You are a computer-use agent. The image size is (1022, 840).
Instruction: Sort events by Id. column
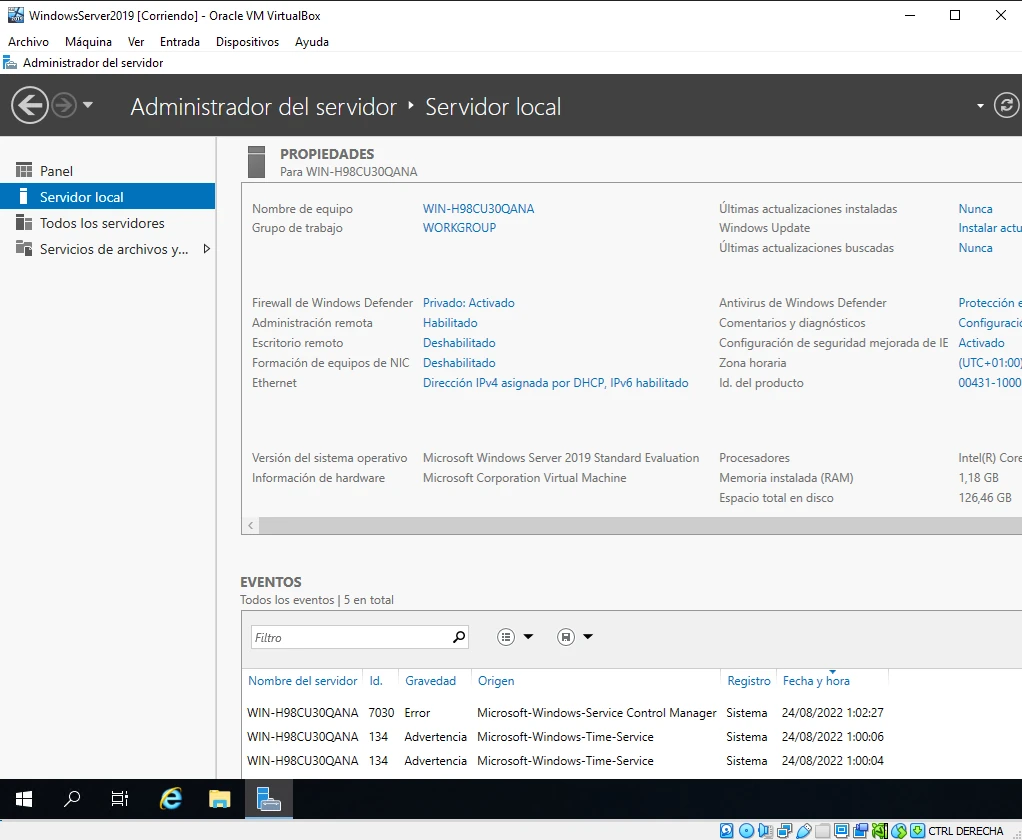[375, 680]
